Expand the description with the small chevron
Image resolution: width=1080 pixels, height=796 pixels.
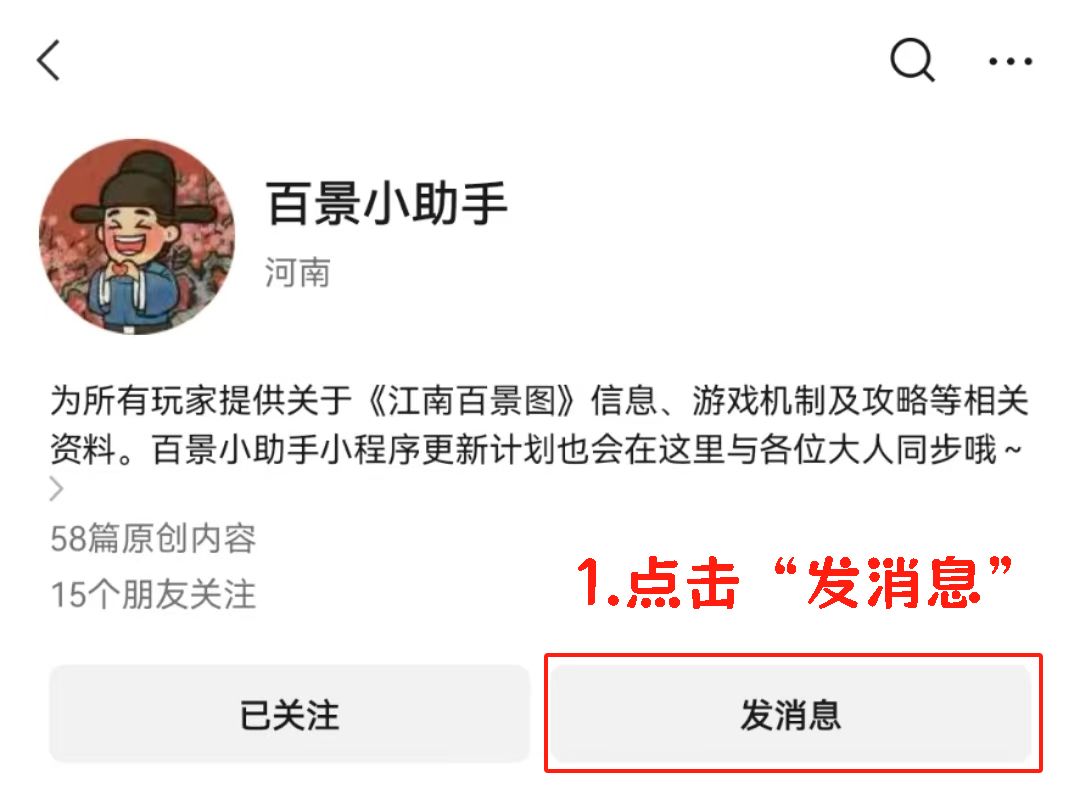[x=56, y=489]
